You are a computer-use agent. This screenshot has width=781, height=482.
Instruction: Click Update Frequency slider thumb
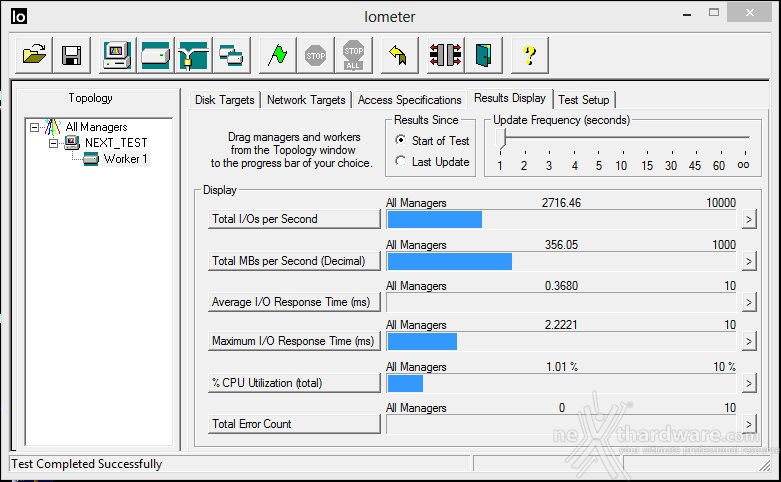click(x=501, y=138)
